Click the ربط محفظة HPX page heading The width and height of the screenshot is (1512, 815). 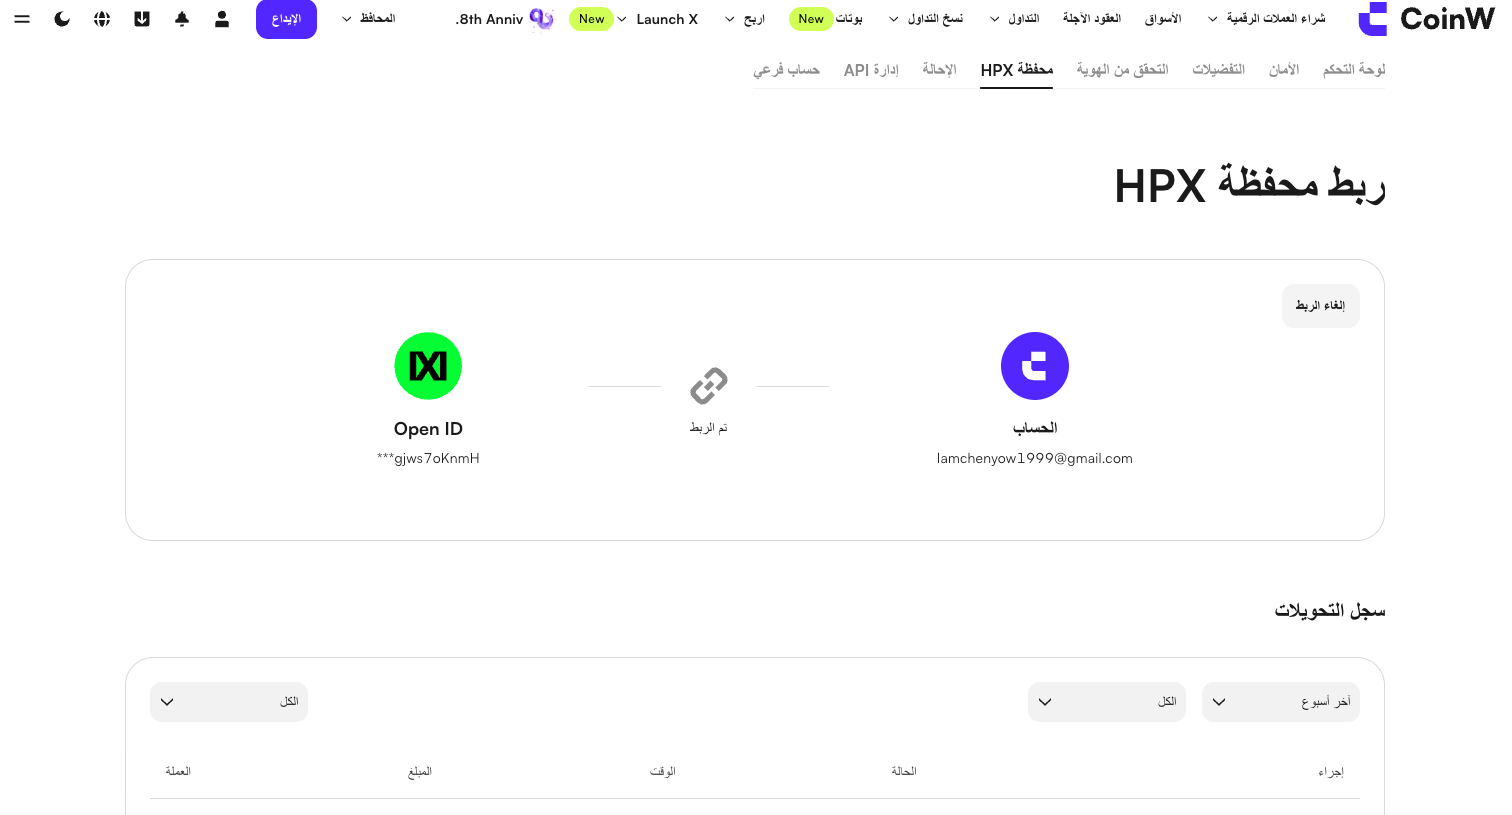pyautogui.click(x=1250, y=185)
